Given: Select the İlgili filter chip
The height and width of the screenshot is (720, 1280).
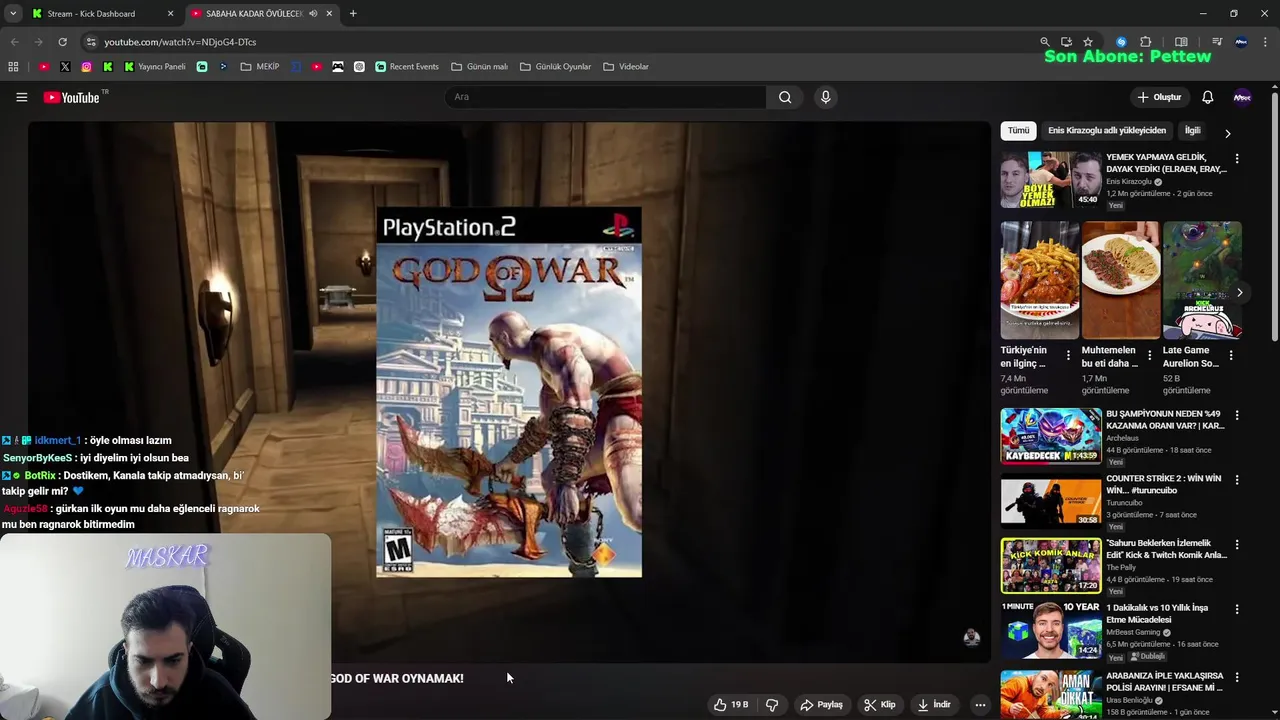Looking at the screenshot, I should tap(1192, 131).
